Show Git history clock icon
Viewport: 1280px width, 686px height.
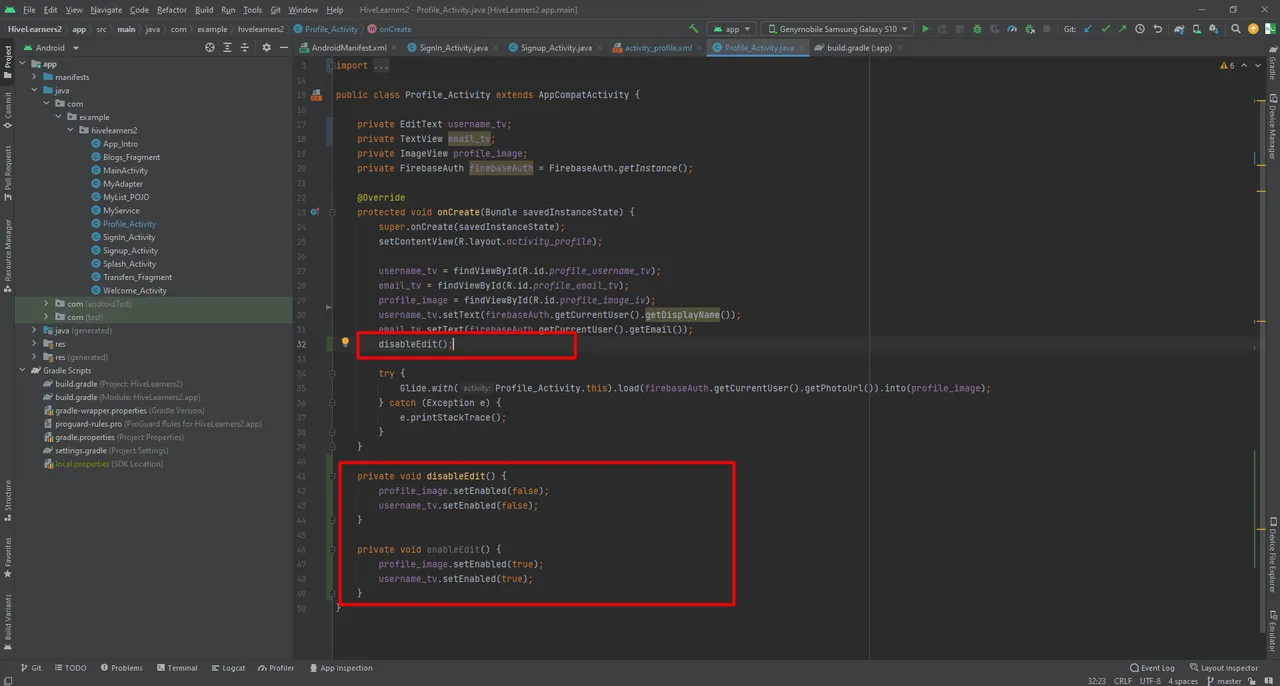coord(1141,29)
